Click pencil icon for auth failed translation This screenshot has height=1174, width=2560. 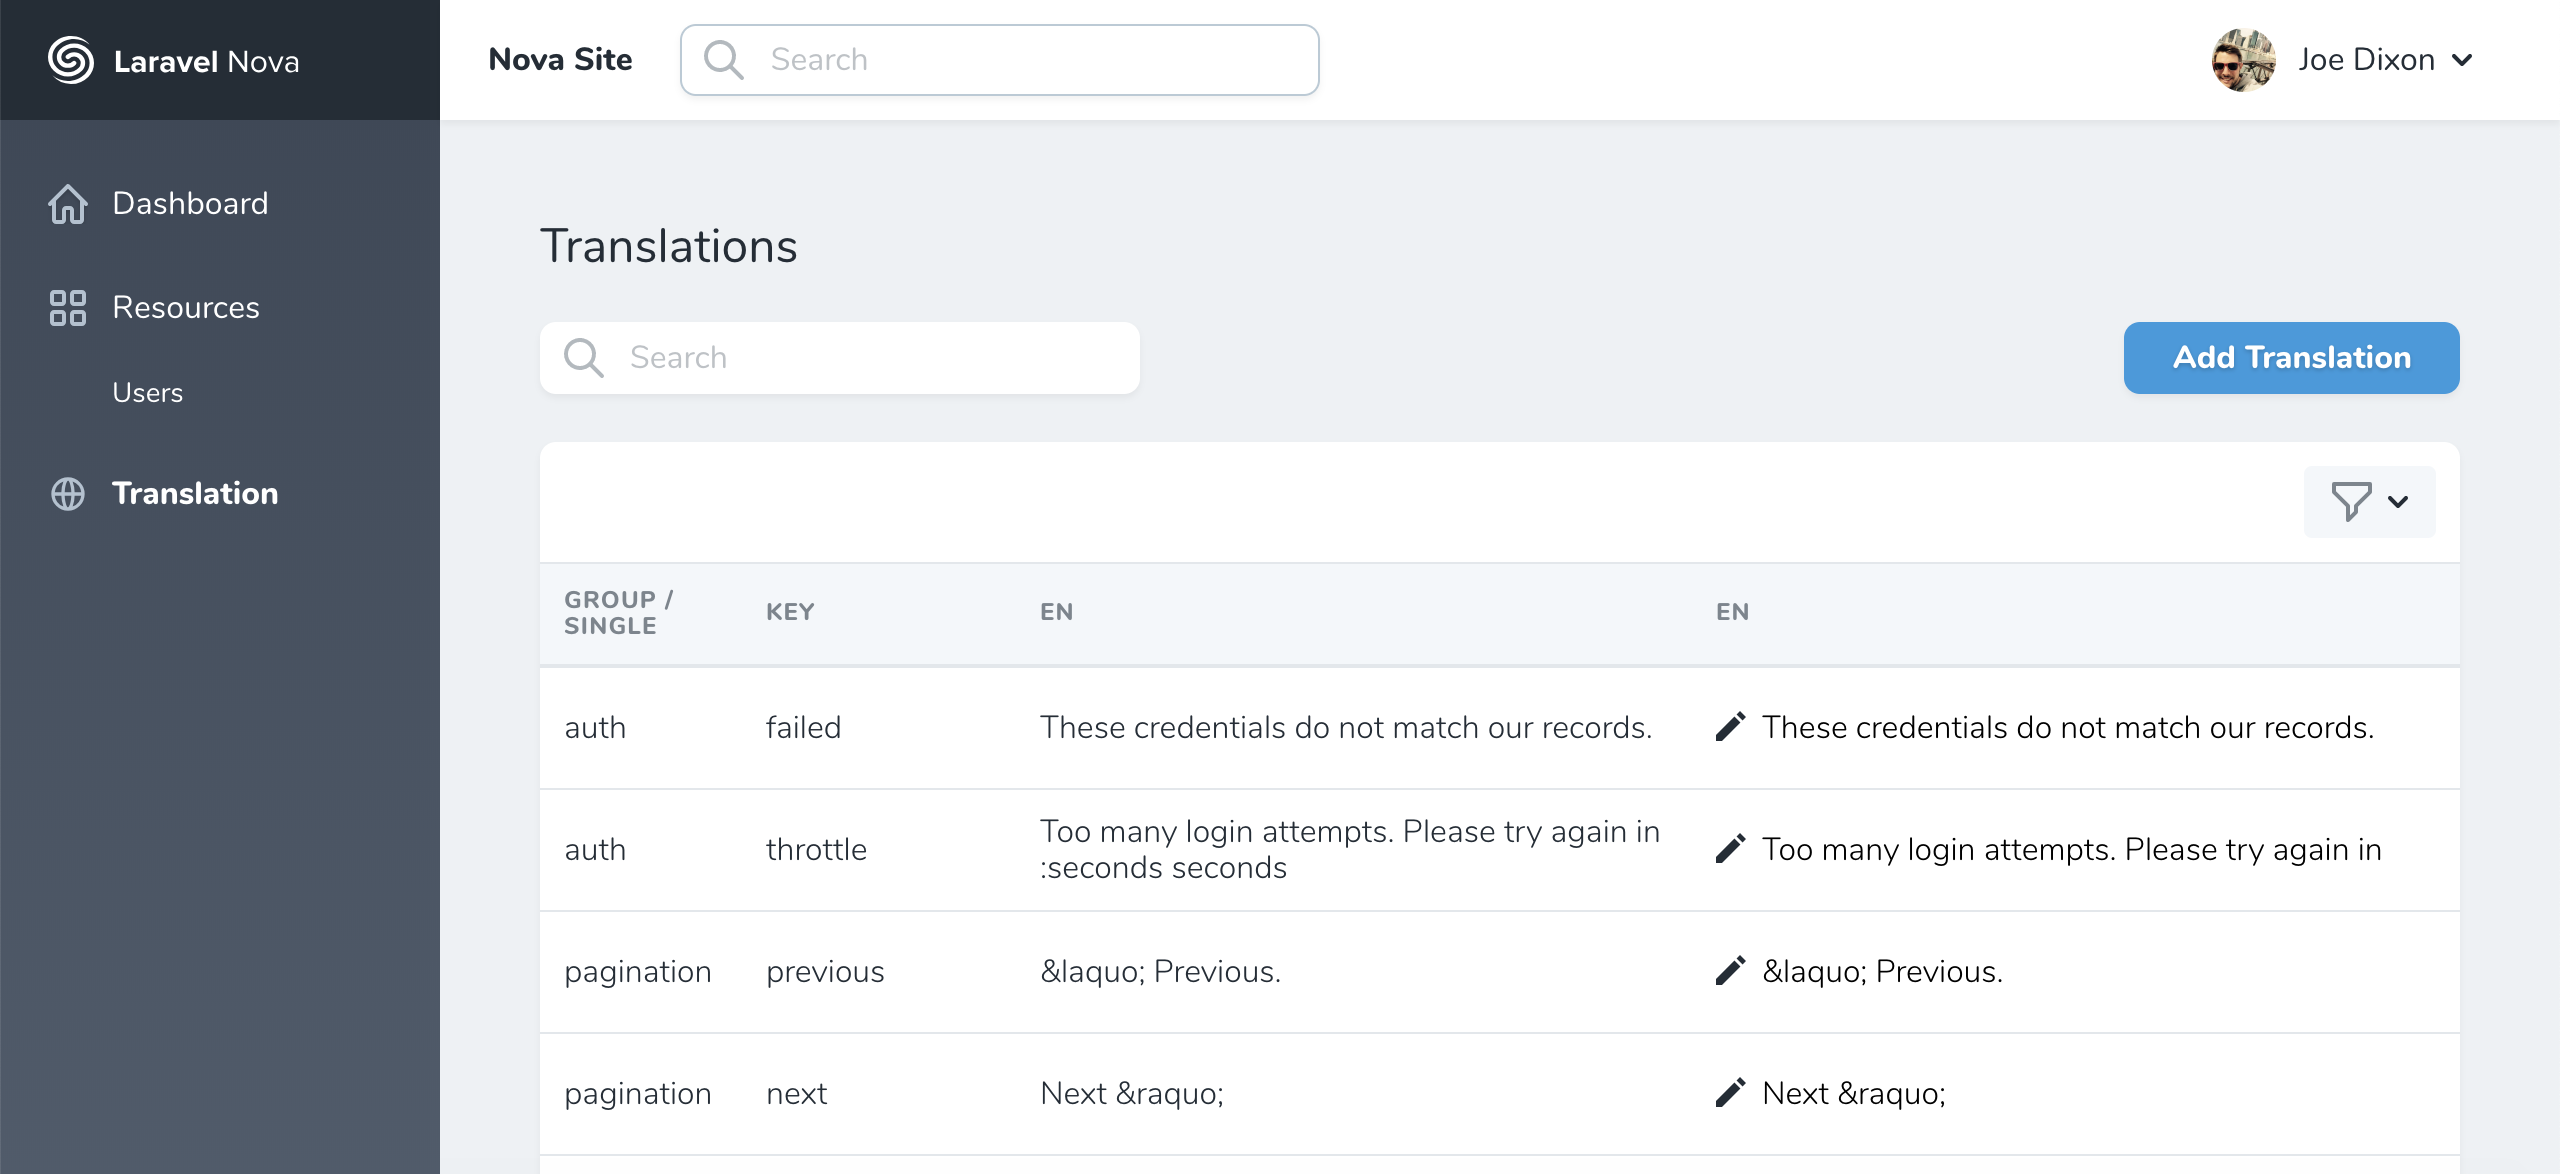(1731, 727)
